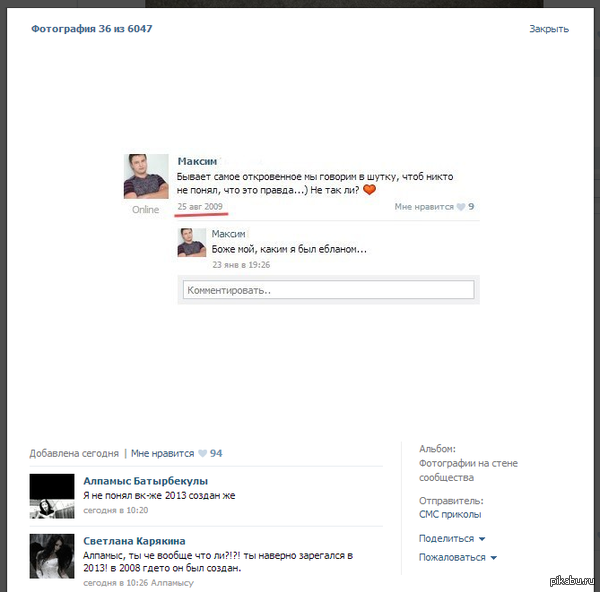Open Светлана Карякина's profile name link
Screen dimensions: 600x592
pos(134,541)
